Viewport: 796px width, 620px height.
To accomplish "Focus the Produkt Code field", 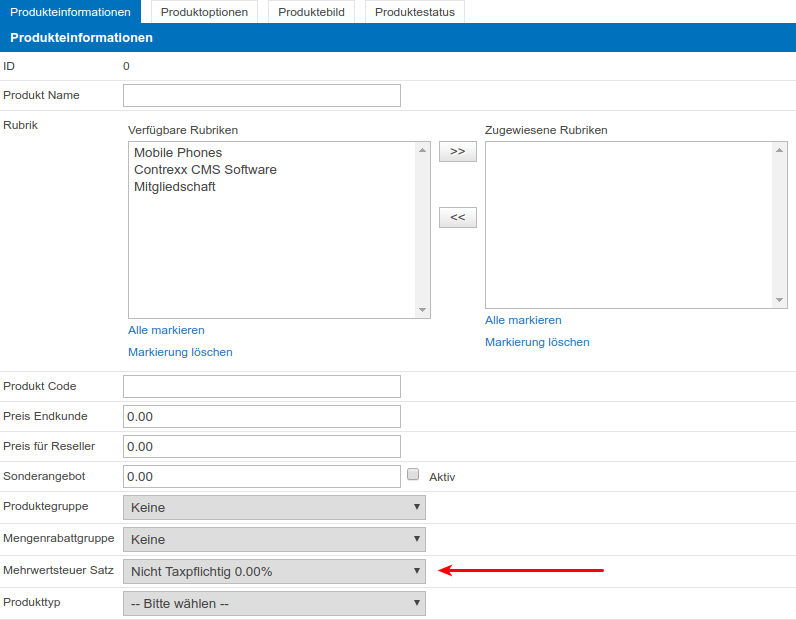I will pyautogui.click(x=261, y=386).
